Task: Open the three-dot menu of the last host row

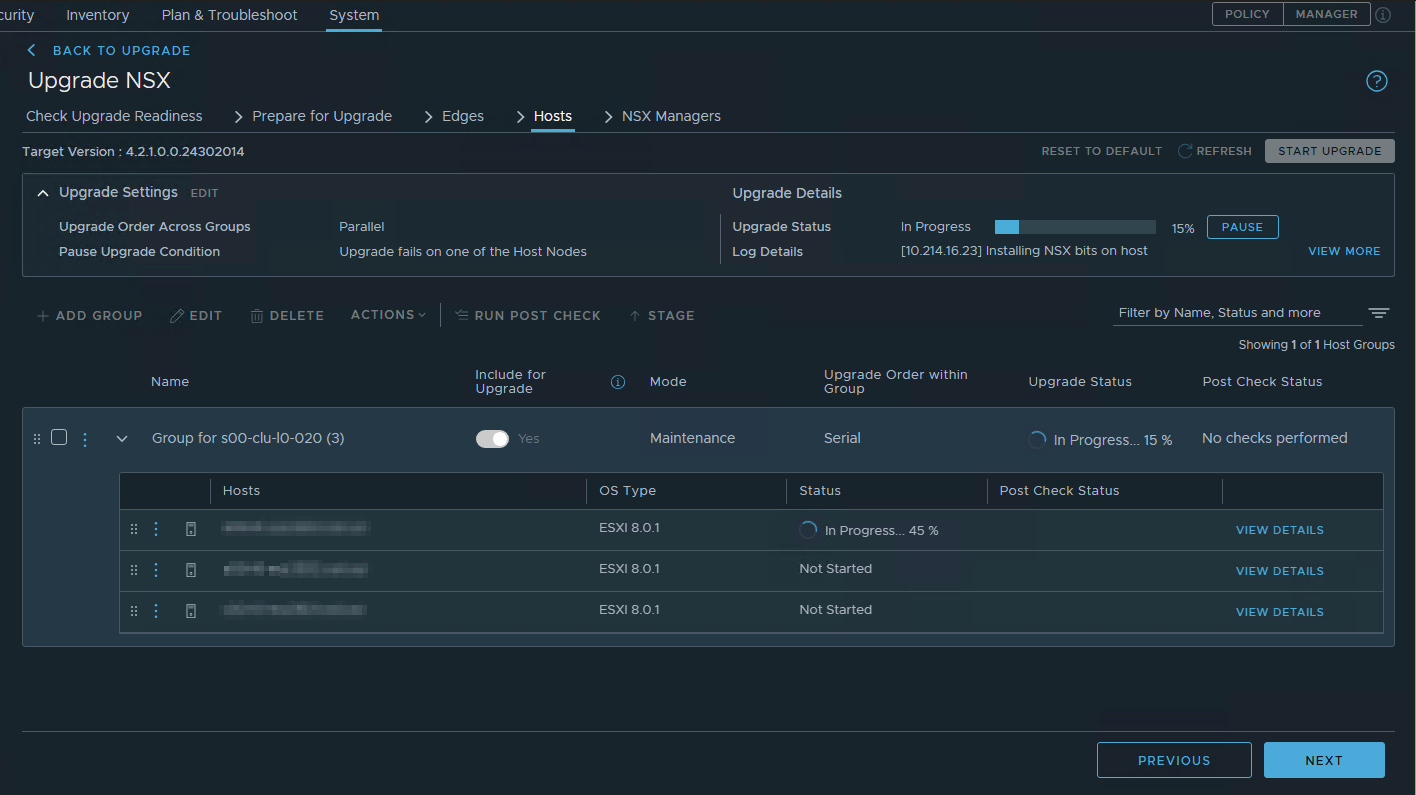Action: click(x=156, y=611)
